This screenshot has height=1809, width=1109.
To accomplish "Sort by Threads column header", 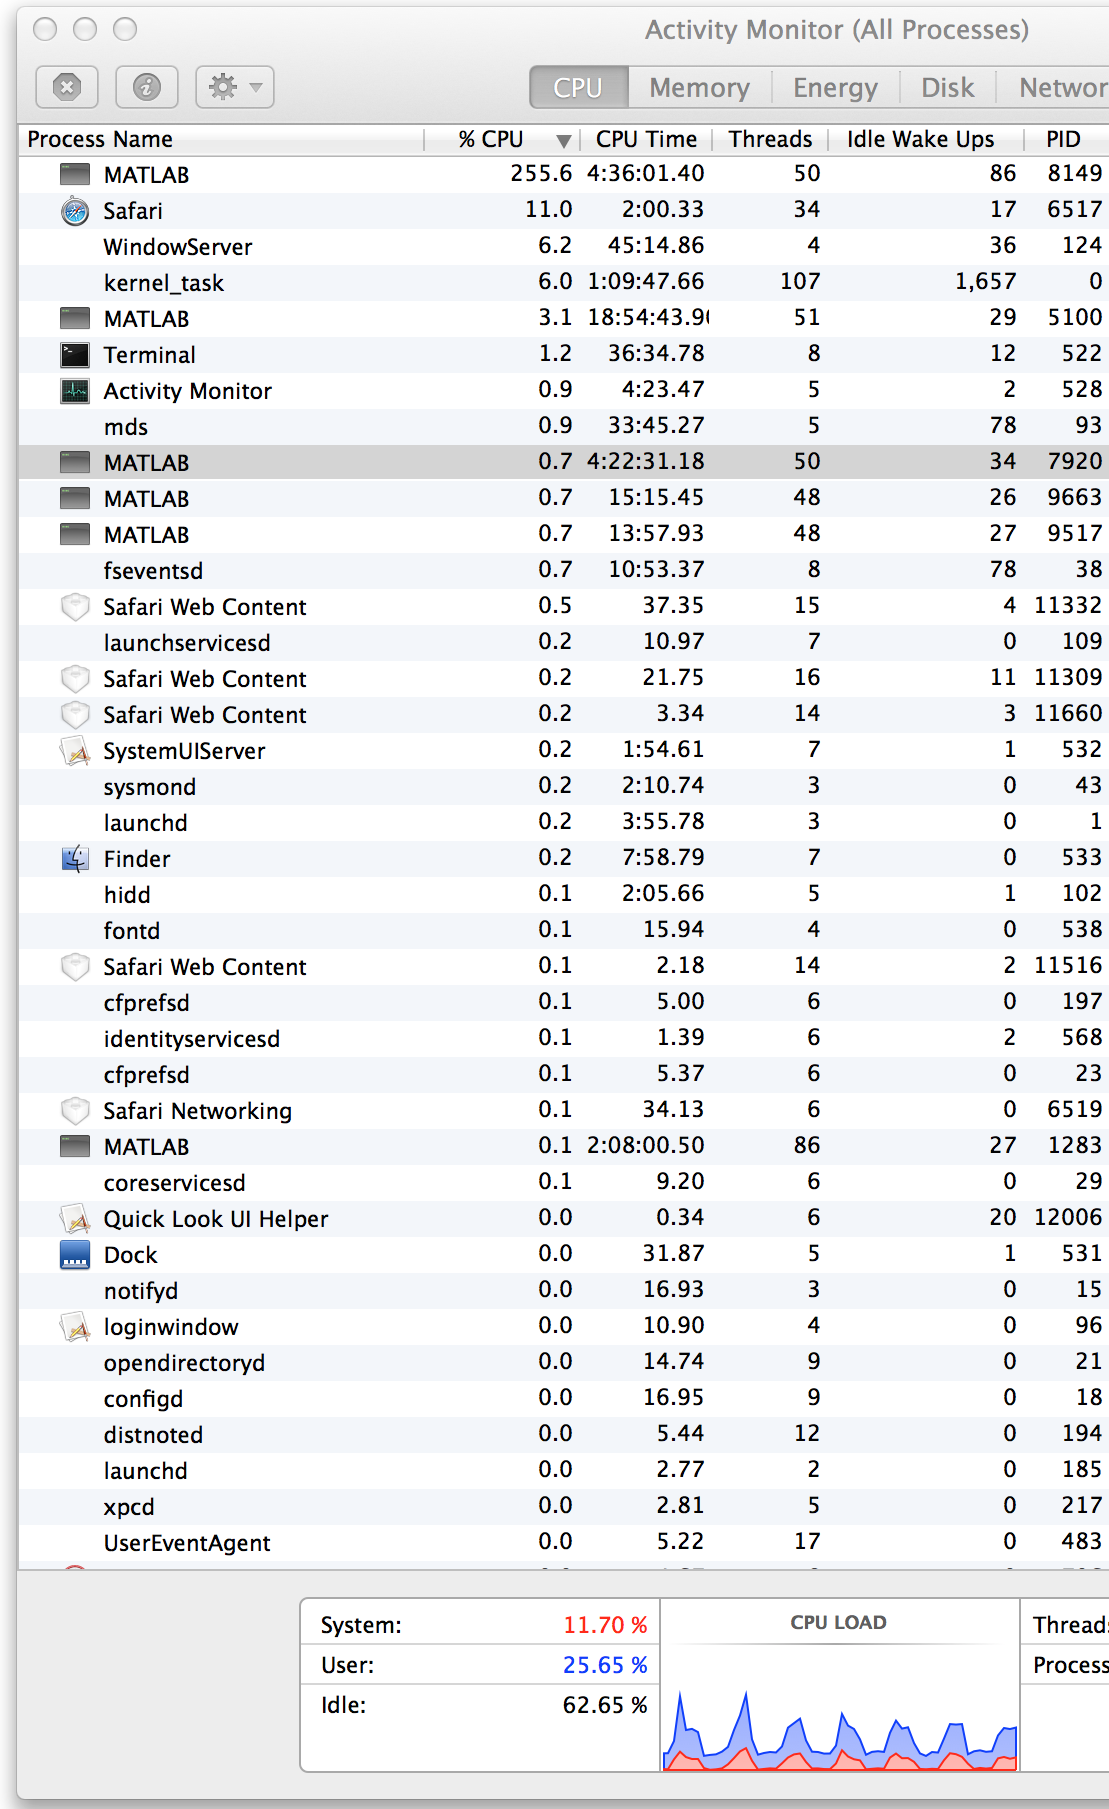I will 770,139.
